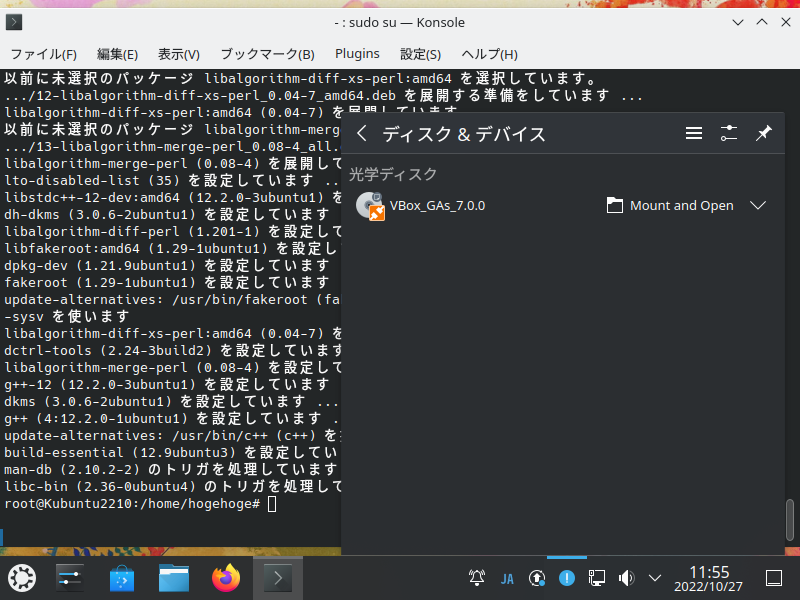Open the 設定(S) menu
Screen dimensions: 800x600
click(420, 54)
